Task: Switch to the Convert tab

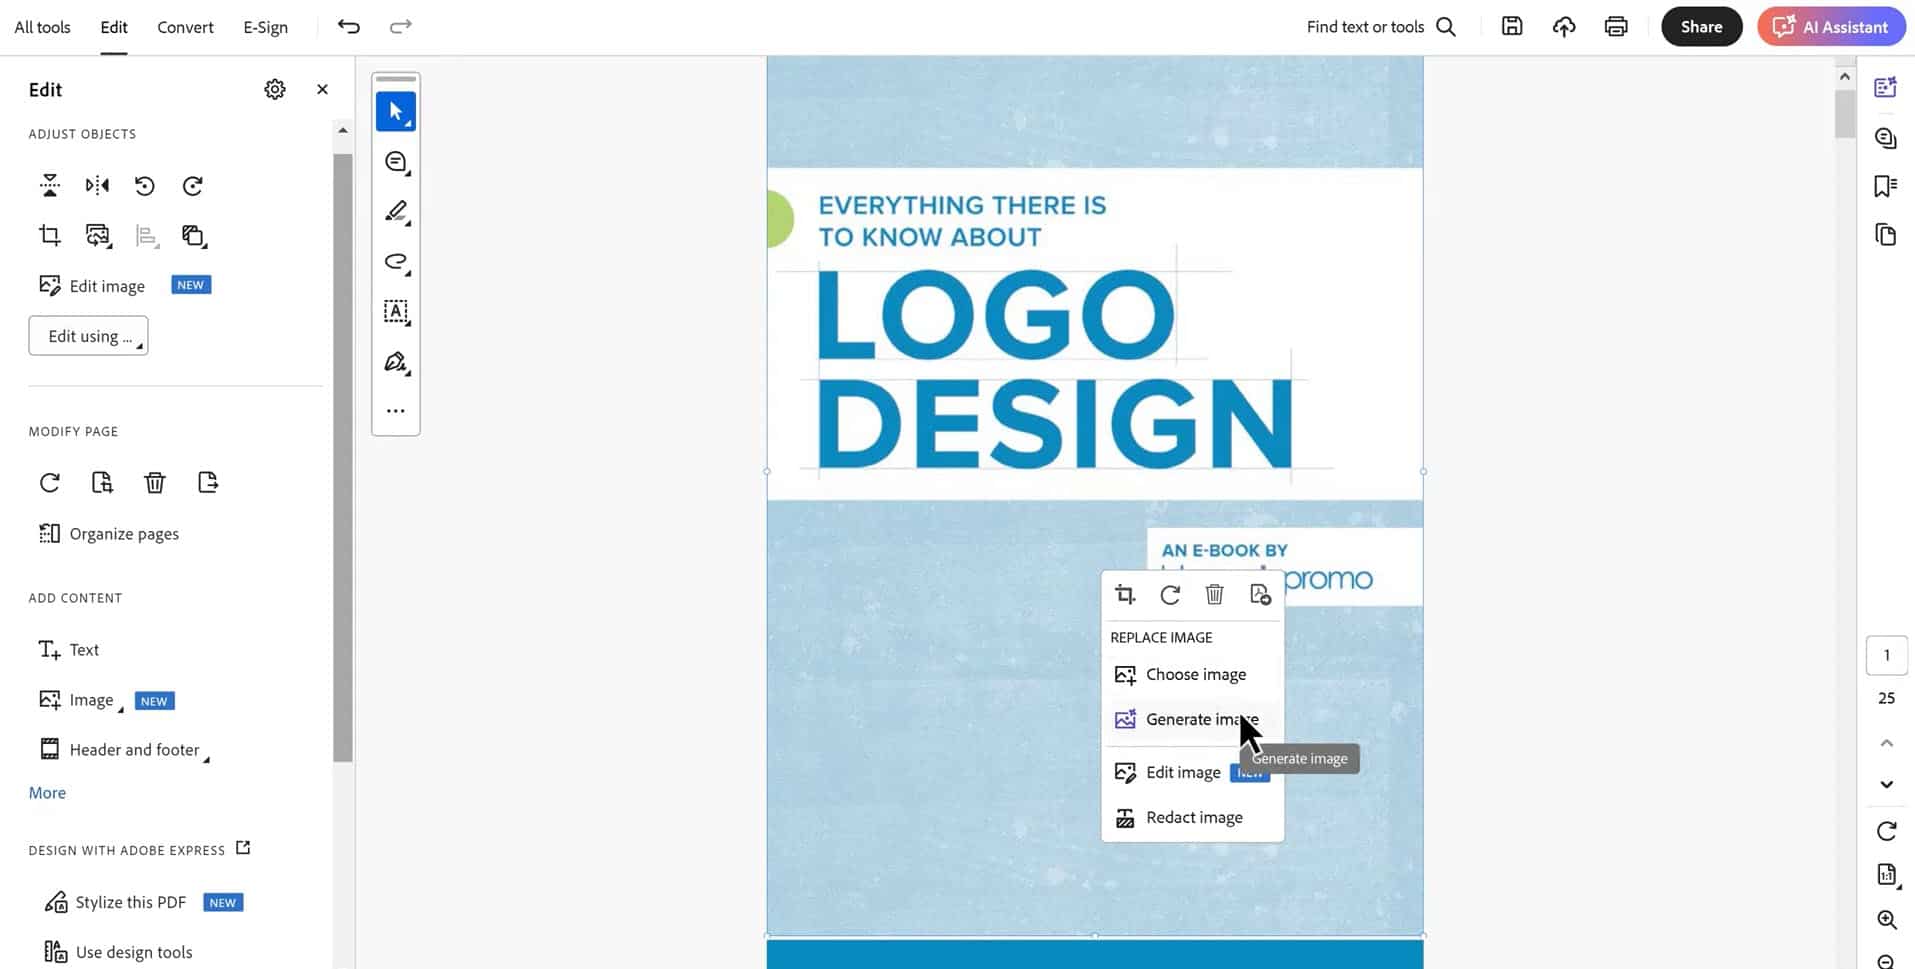Action: click(185, 27)
